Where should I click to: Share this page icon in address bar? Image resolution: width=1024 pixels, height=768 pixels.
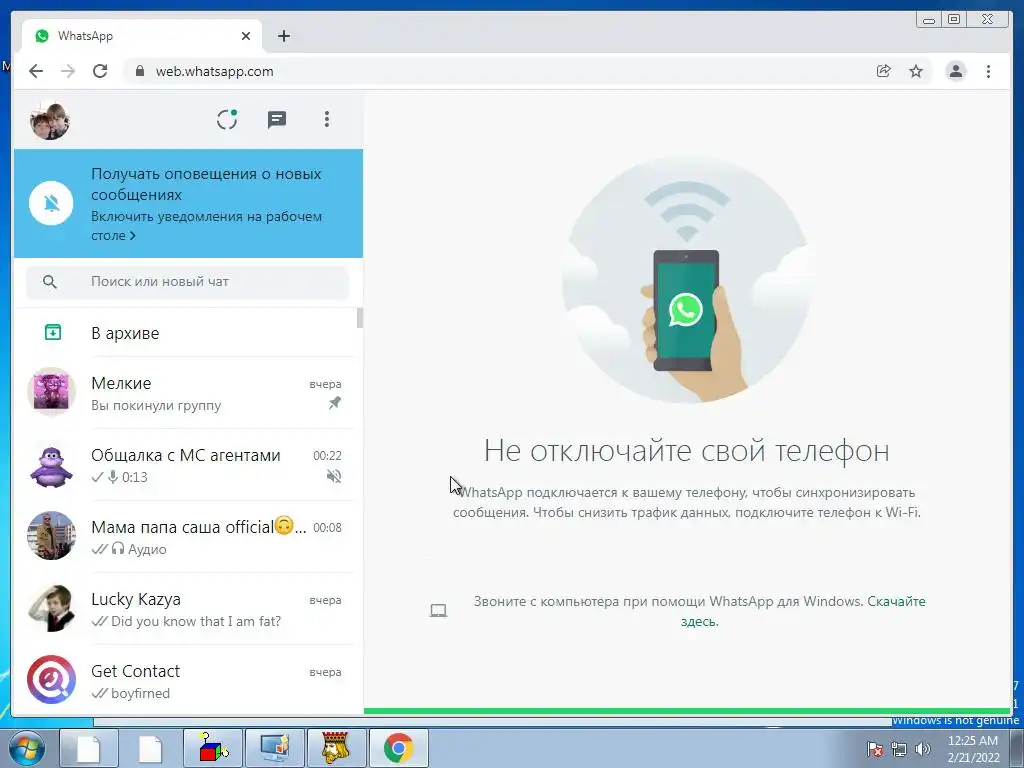click(x=884, y=71)
